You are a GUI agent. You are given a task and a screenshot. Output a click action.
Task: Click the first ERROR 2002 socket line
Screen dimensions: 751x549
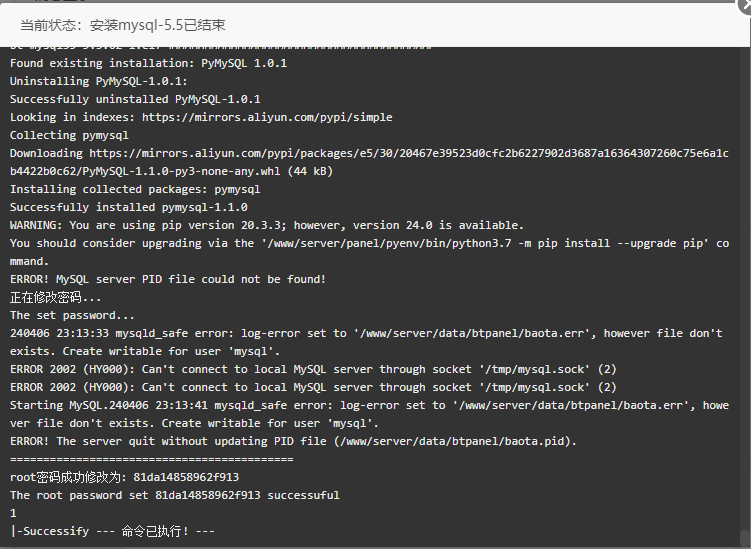[313, 369]
